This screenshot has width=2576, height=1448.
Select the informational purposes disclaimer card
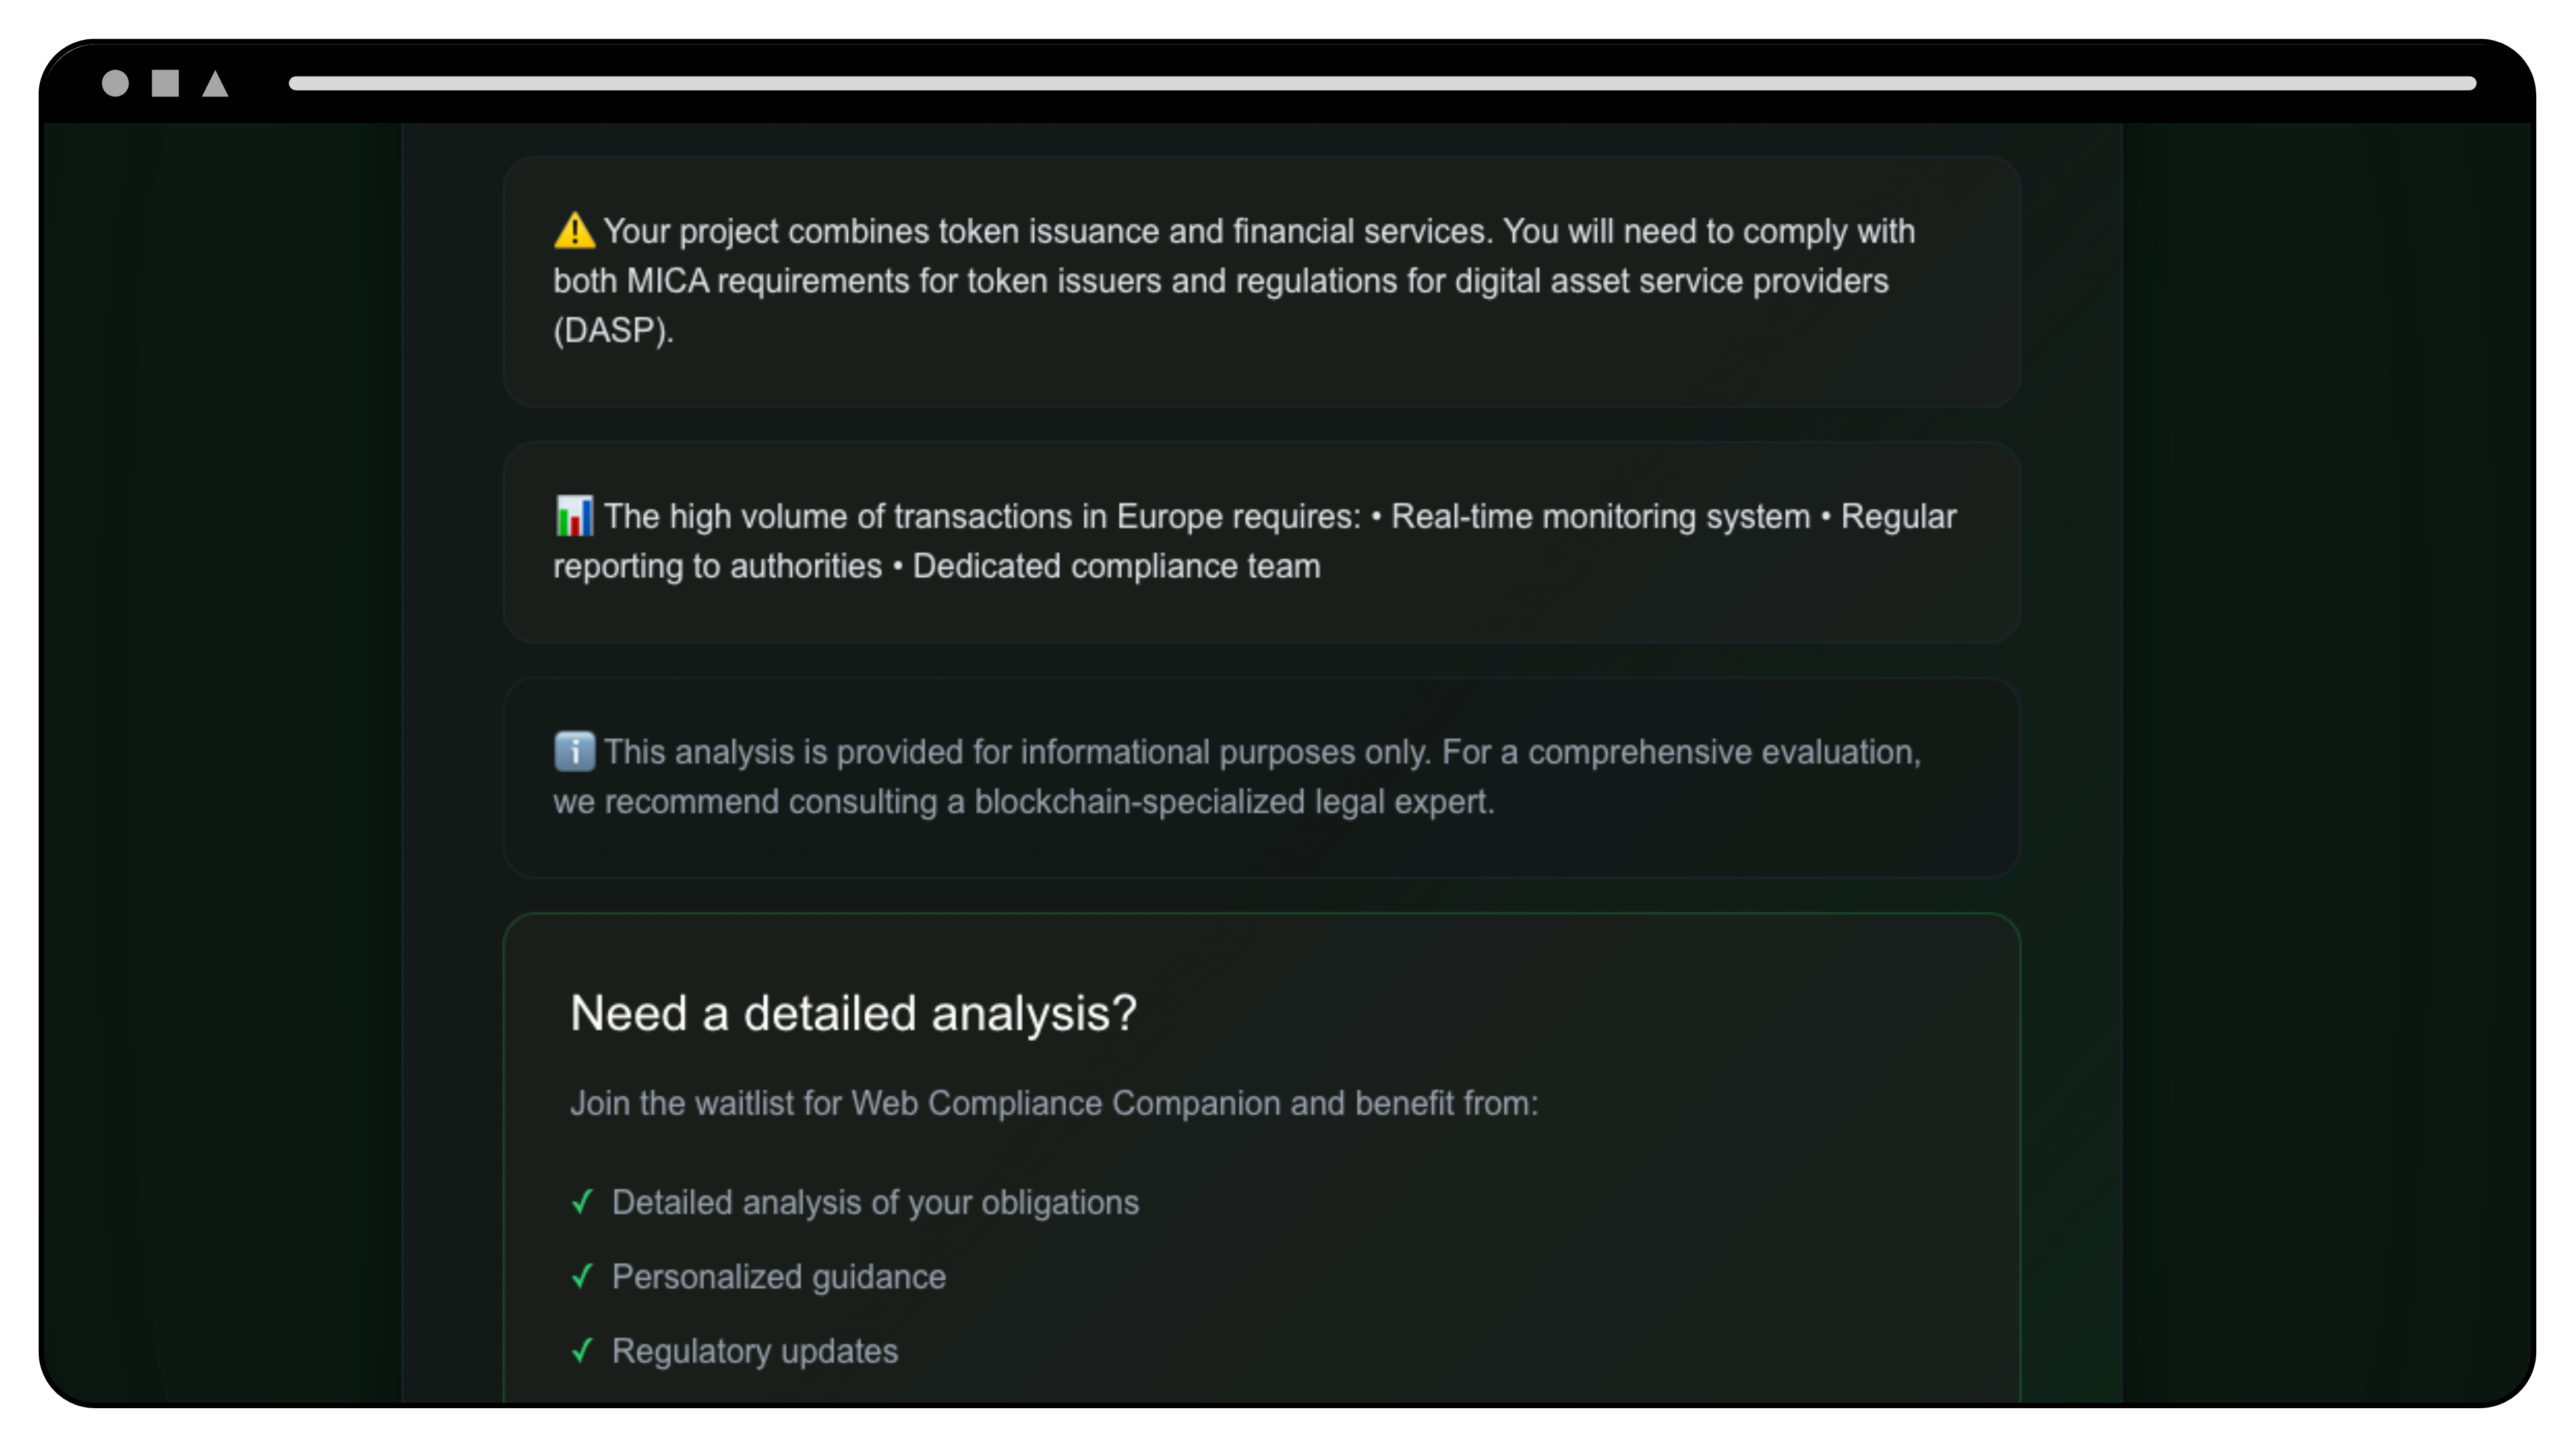coord(1261,777)
